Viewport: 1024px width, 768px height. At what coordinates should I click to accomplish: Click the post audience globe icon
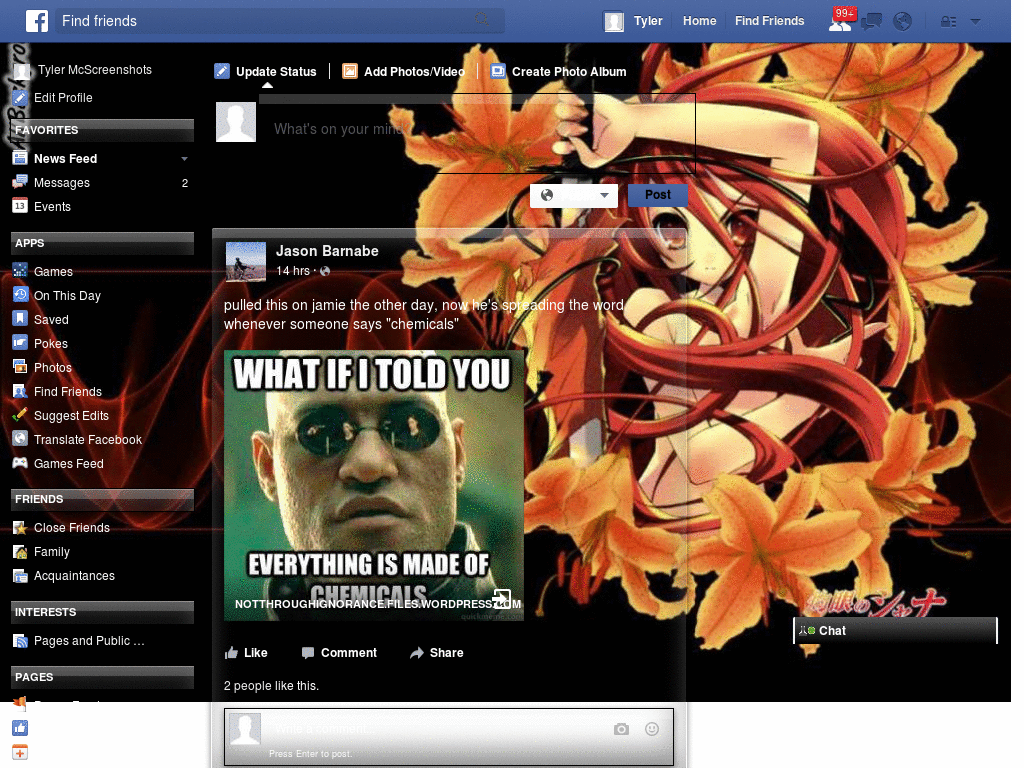pyautogui.click(x=325, y=271)
